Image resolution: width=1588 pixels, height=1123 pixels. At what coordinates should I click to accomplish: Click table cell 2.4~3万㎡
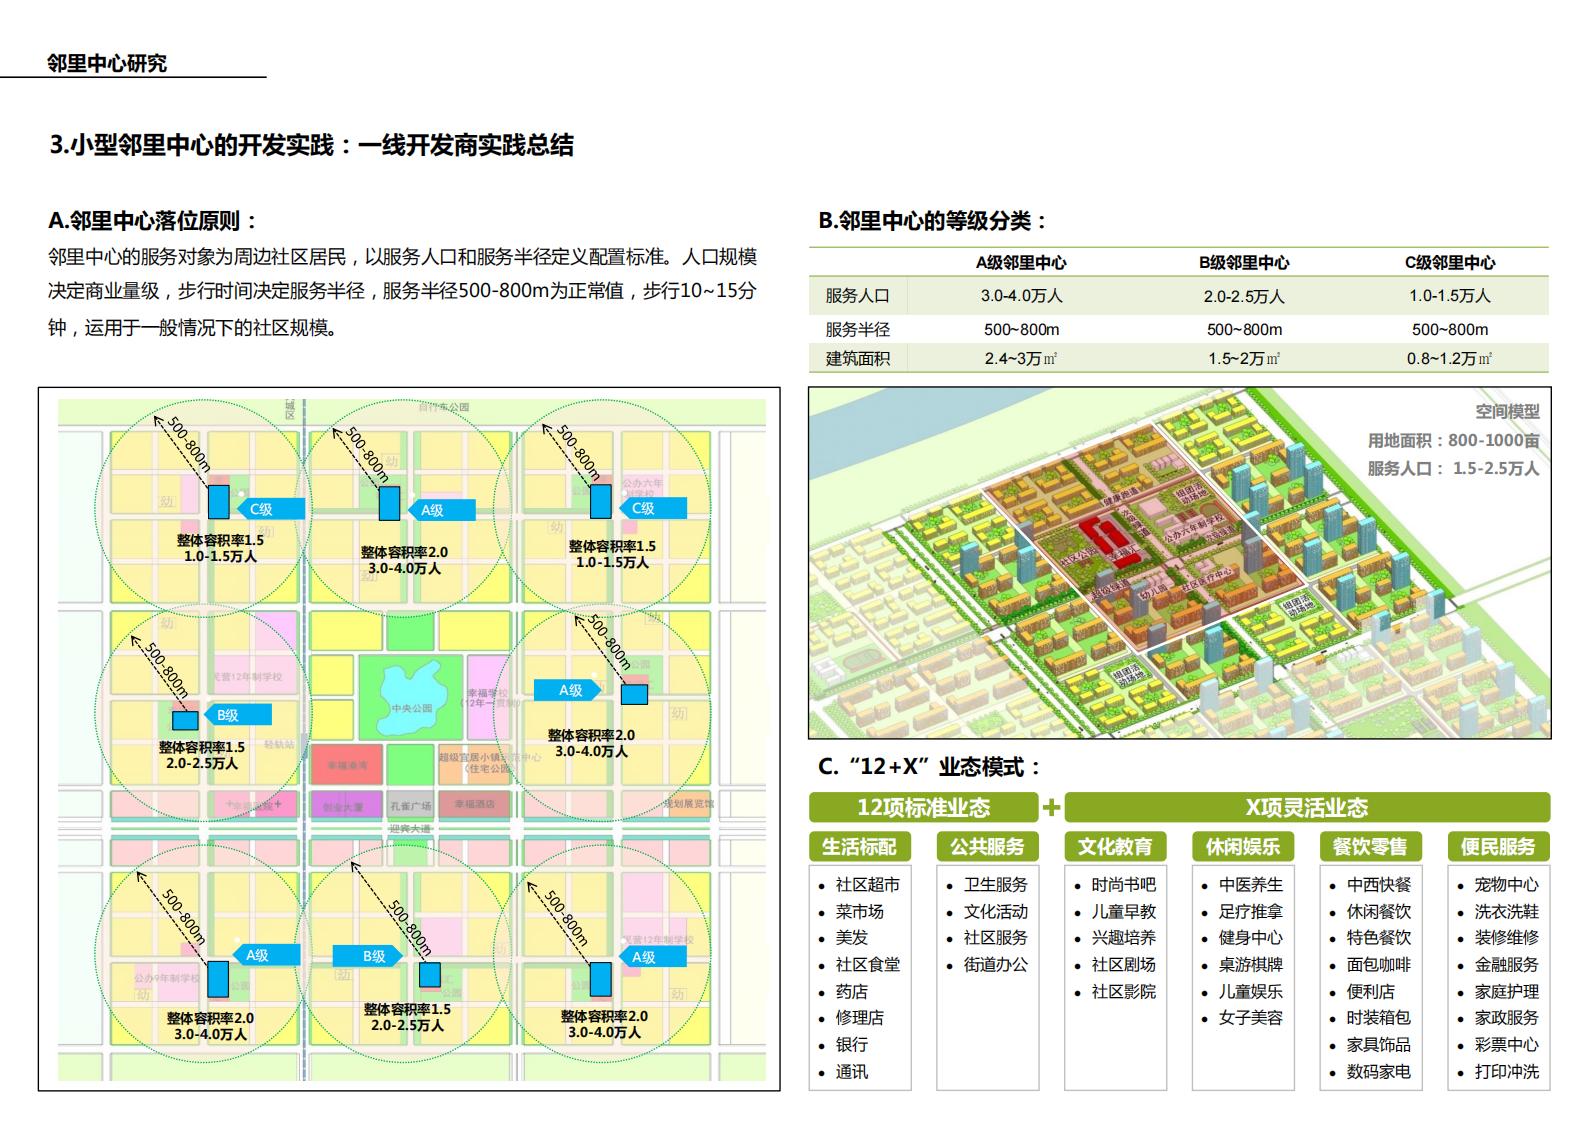[1021, 358]
